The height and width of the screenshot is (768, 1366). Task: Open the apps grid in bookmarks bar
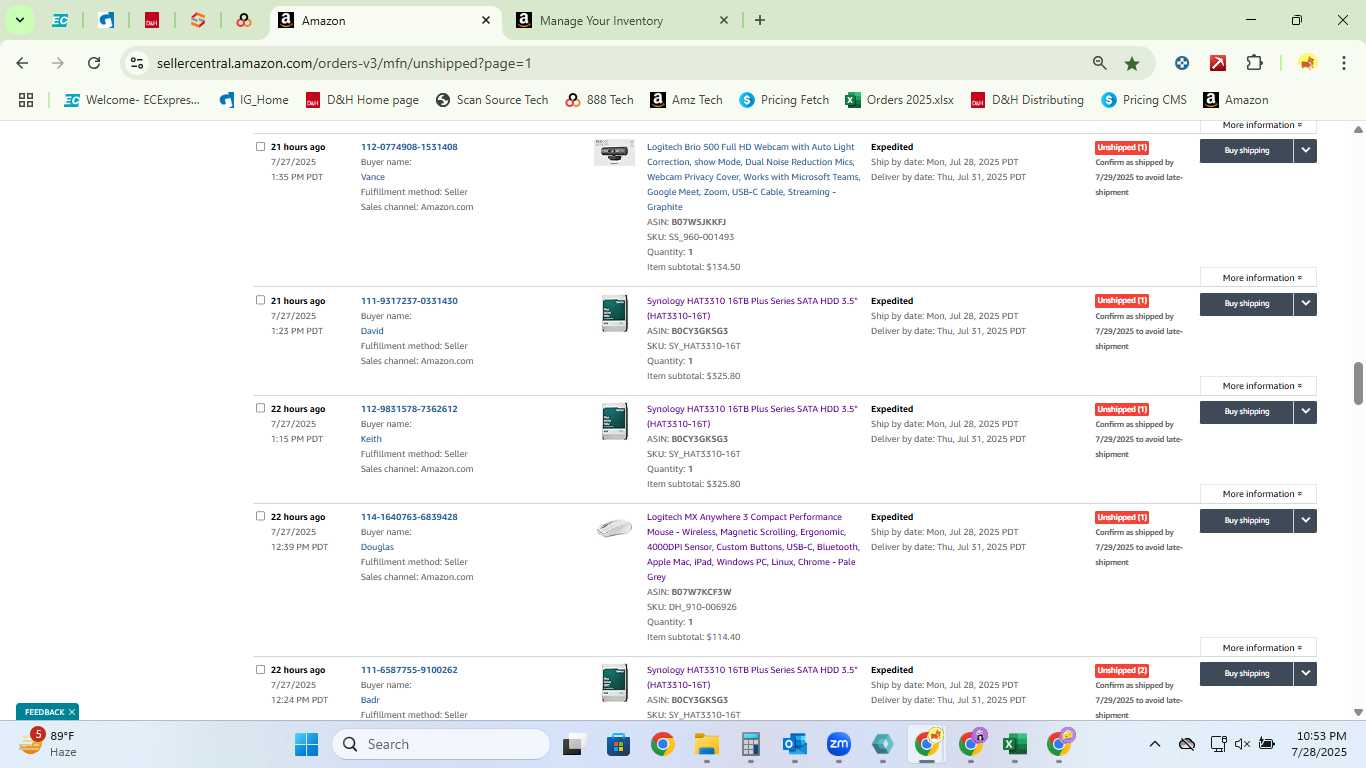[26, 100]
